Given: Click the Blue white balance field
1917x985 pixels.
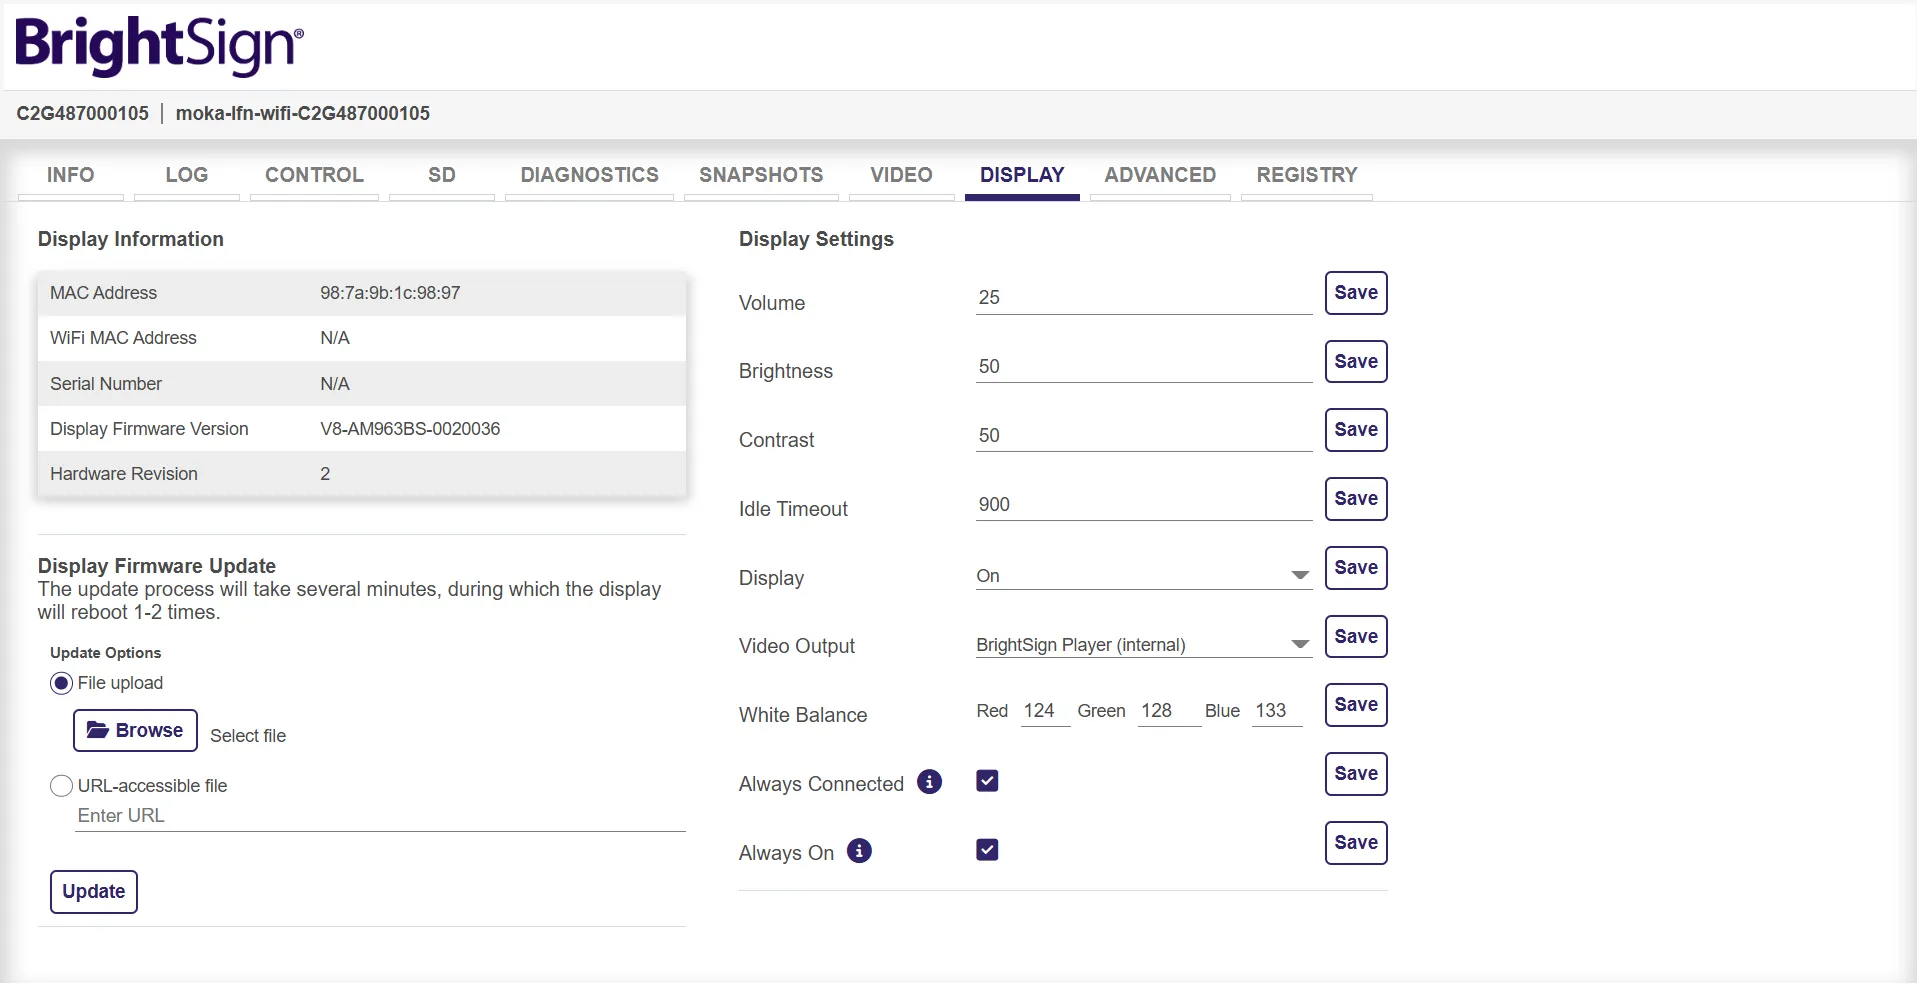Looking at the screenshot, I should [1277, 711].
